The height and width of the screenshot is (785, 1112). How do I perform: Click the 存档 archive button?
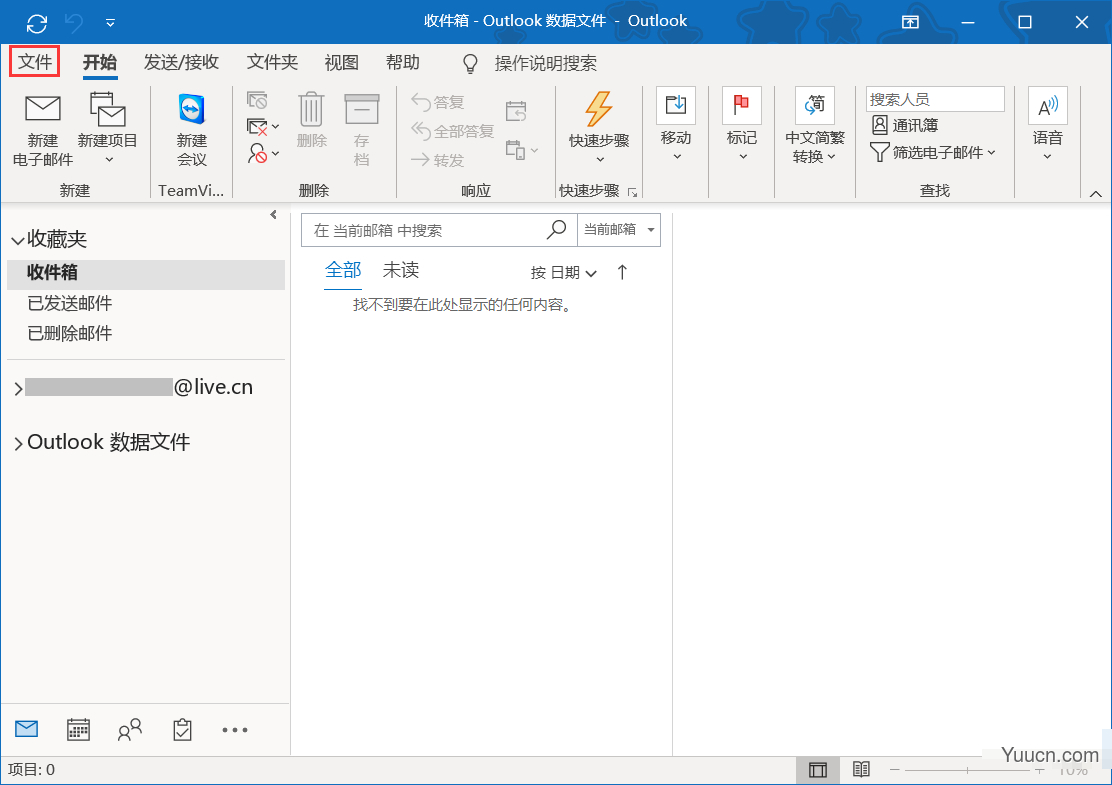pyautogui.click(x=362, y=129)
